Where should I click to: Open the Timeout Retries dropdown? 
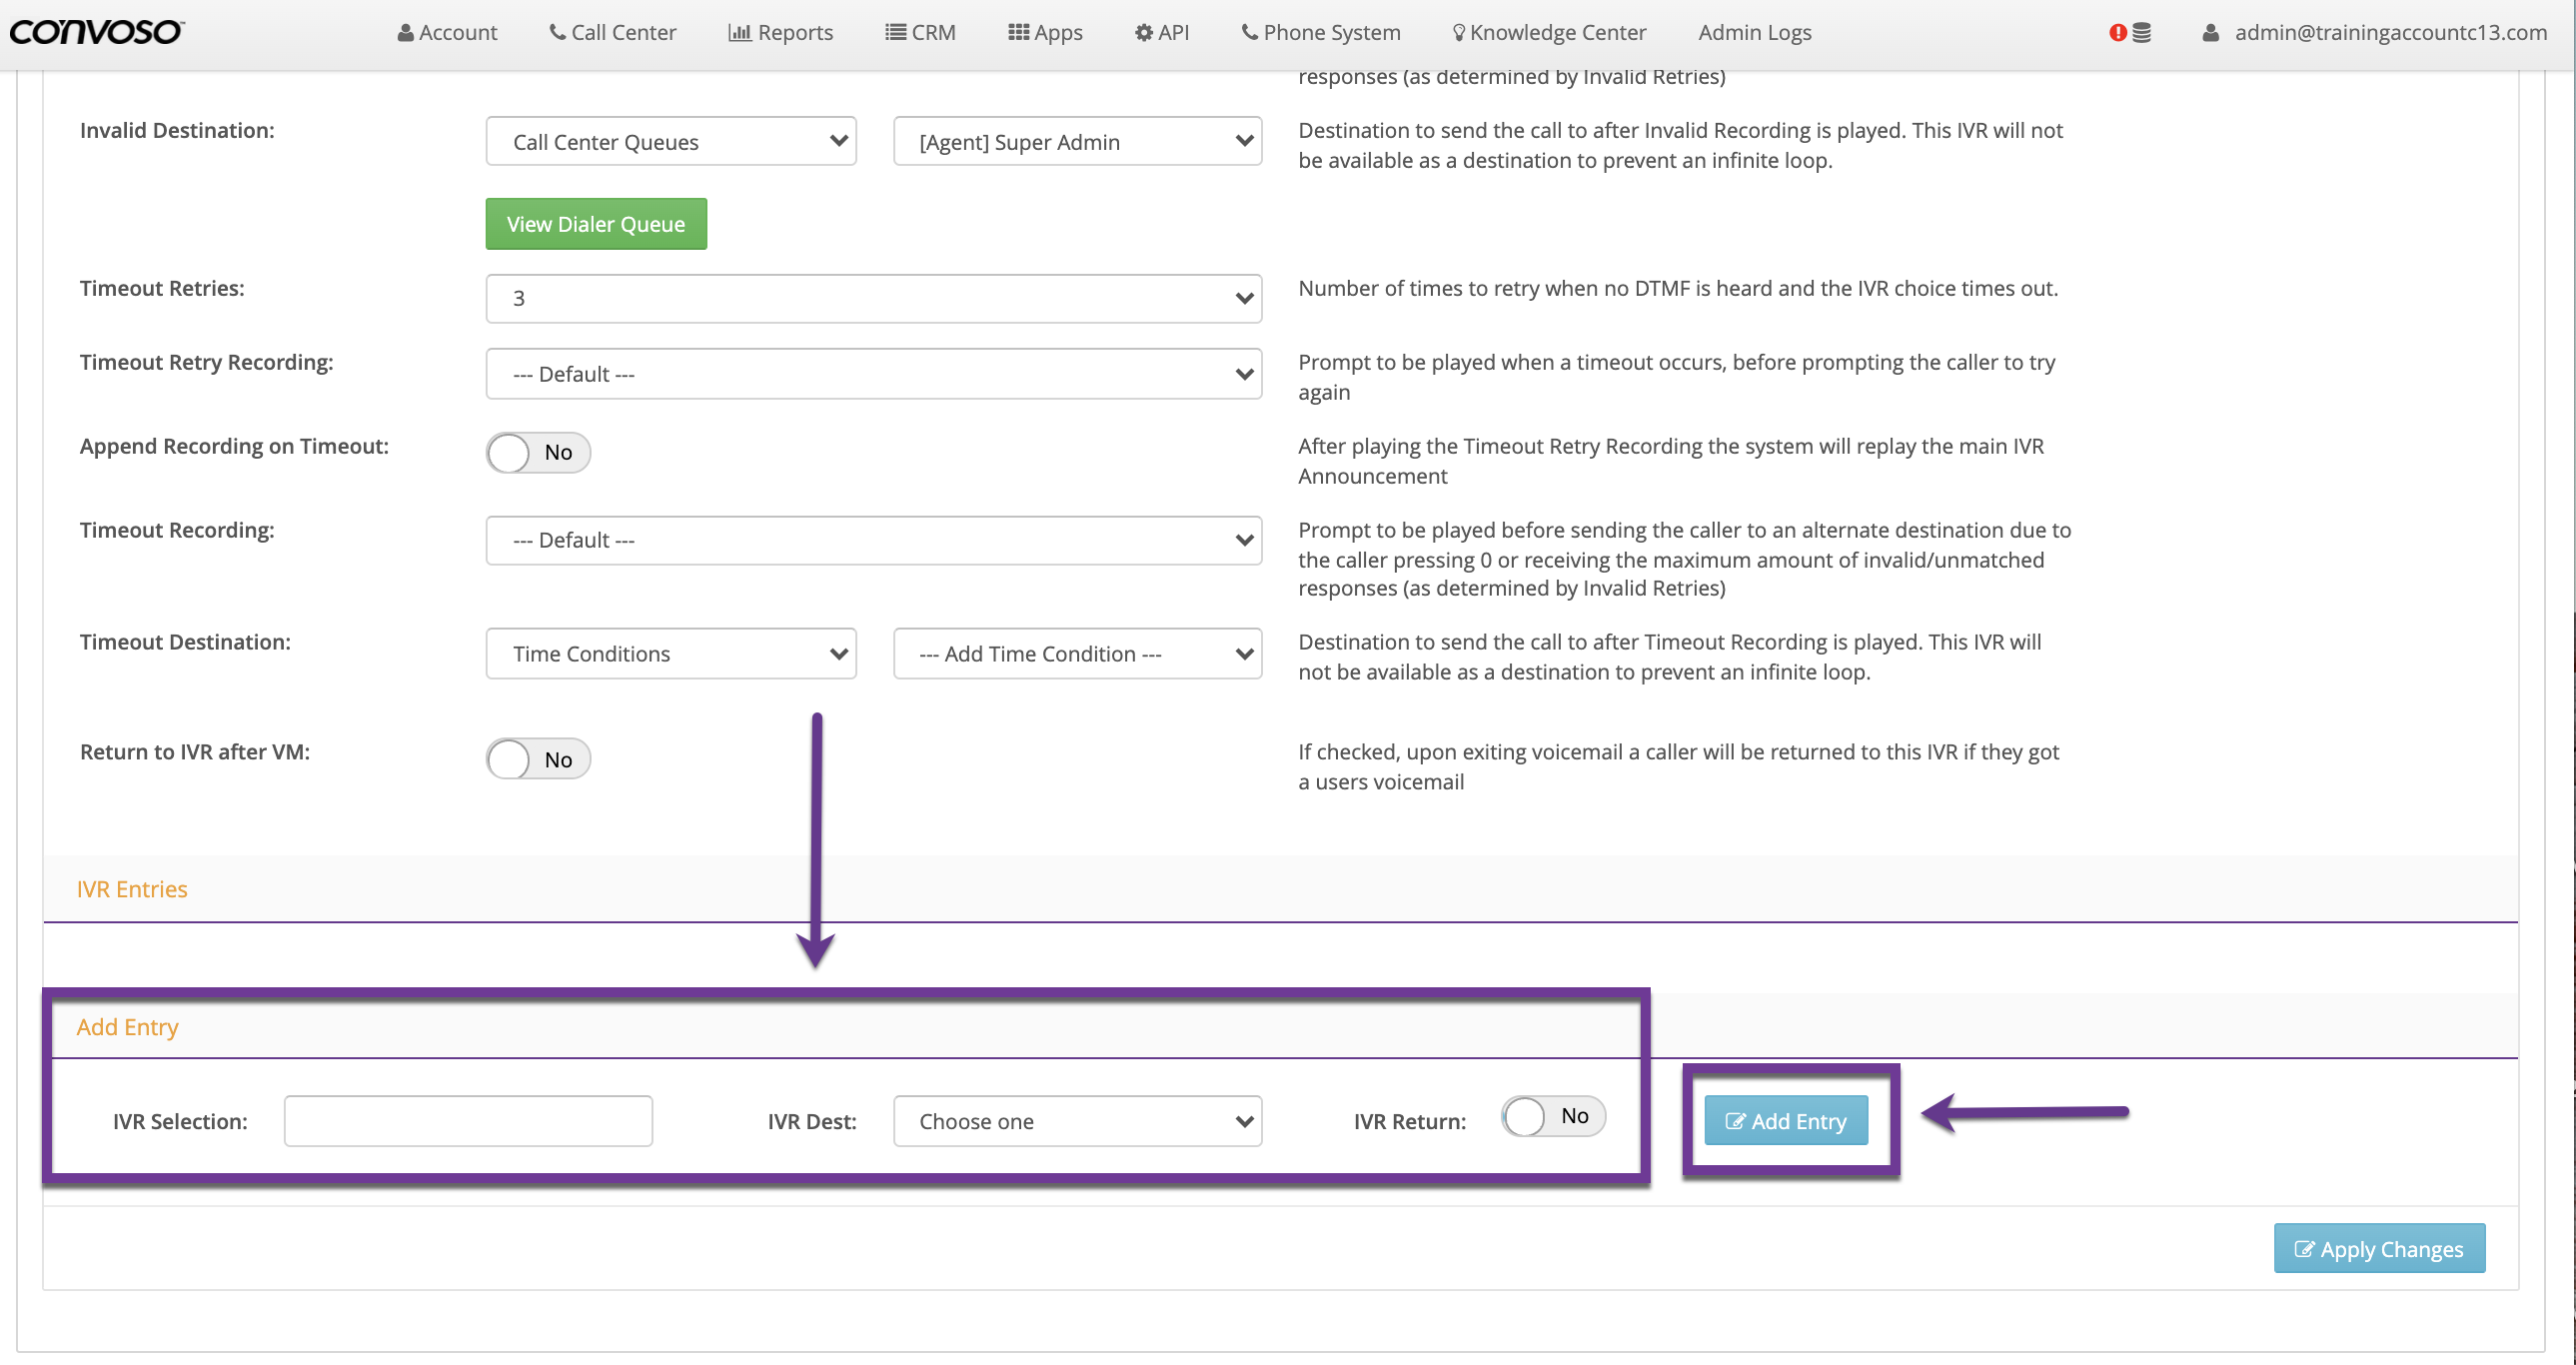tap(873, 298)
